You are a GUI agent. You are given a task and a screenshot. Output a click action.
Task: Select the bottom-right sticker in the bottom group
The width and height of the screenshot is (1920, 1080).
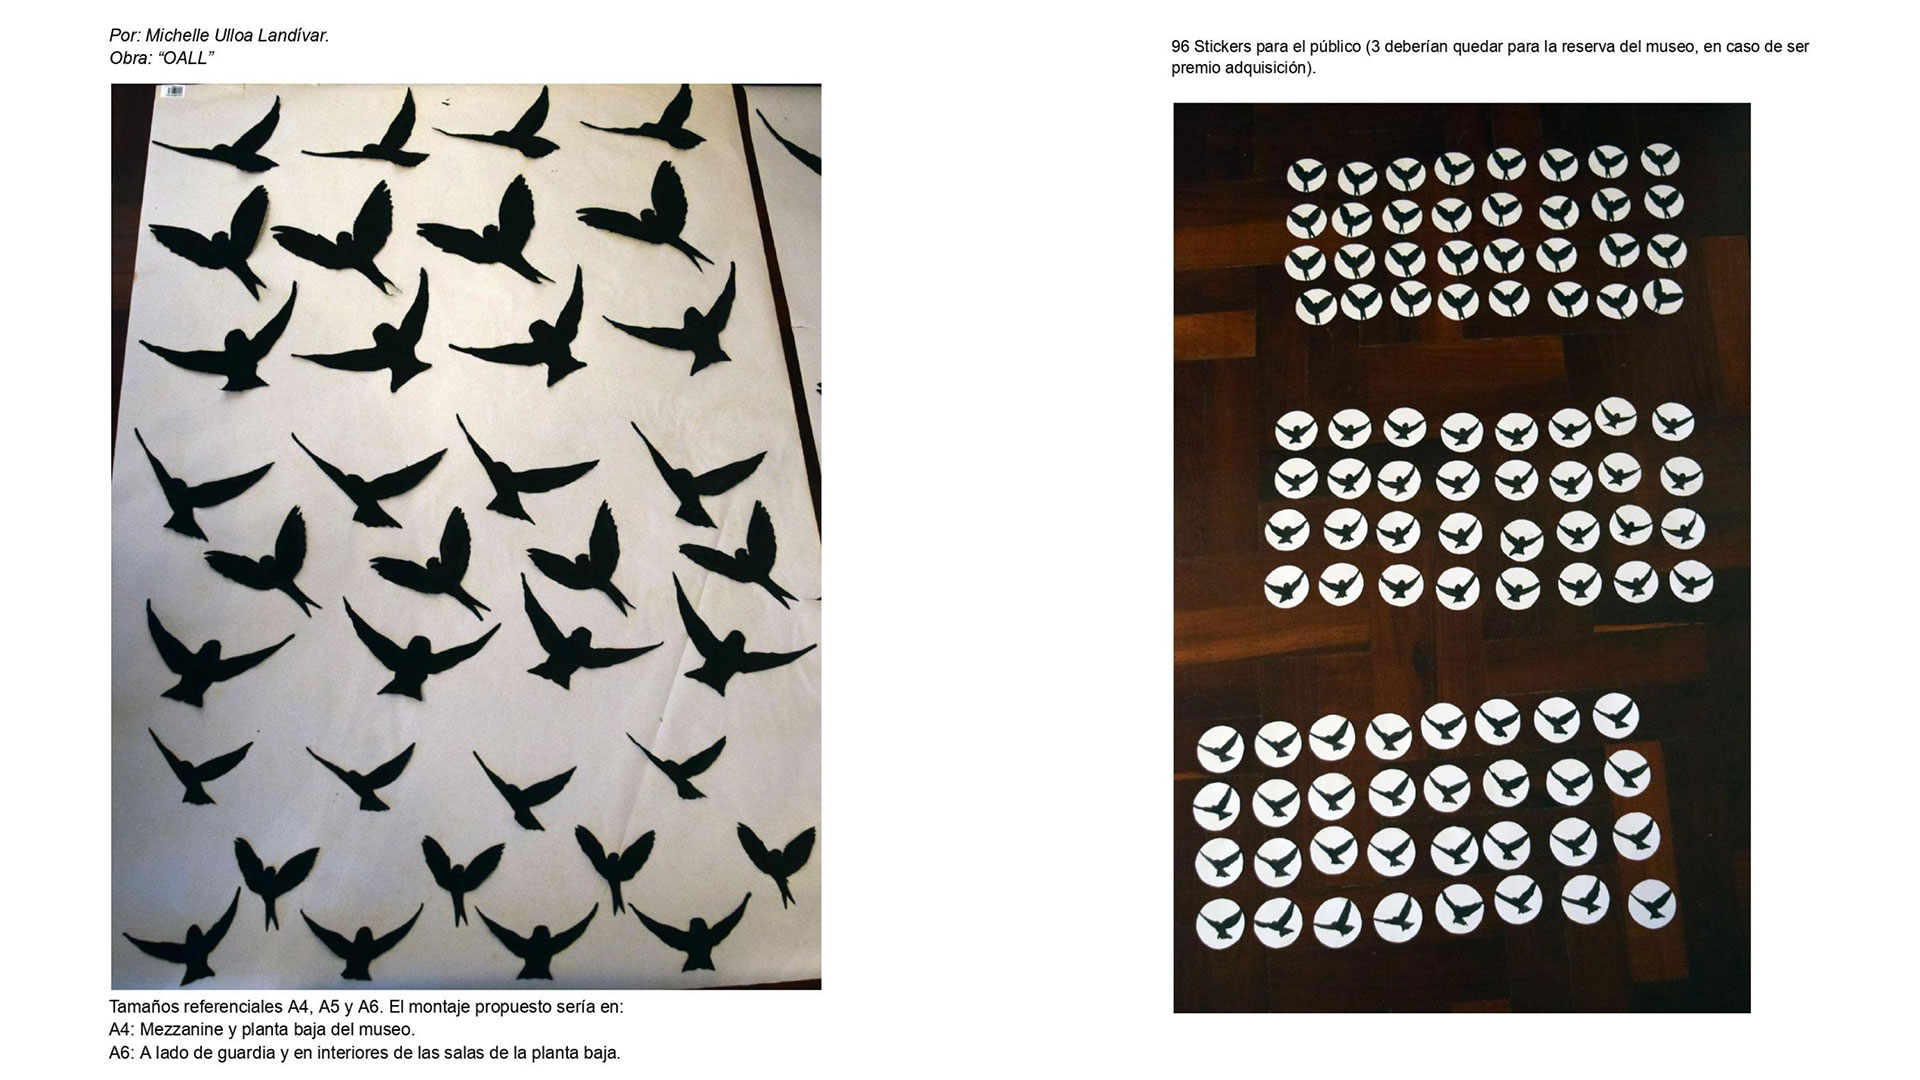[x=1652, y=904]
